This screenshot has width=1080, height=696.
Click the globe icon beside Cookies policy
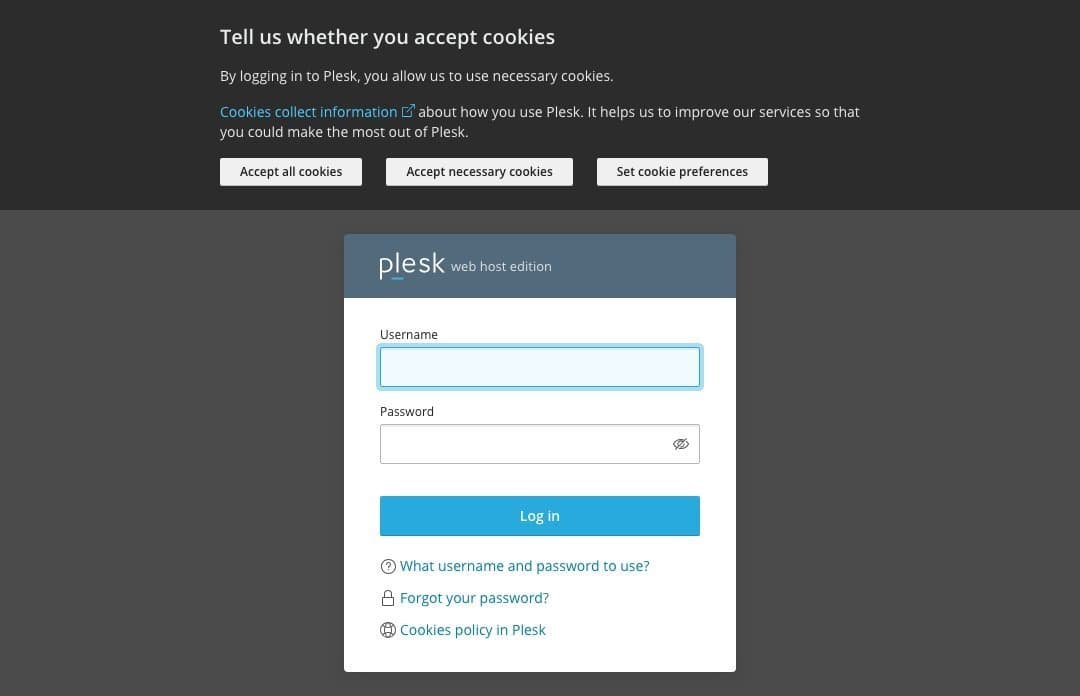click(388, 630)
